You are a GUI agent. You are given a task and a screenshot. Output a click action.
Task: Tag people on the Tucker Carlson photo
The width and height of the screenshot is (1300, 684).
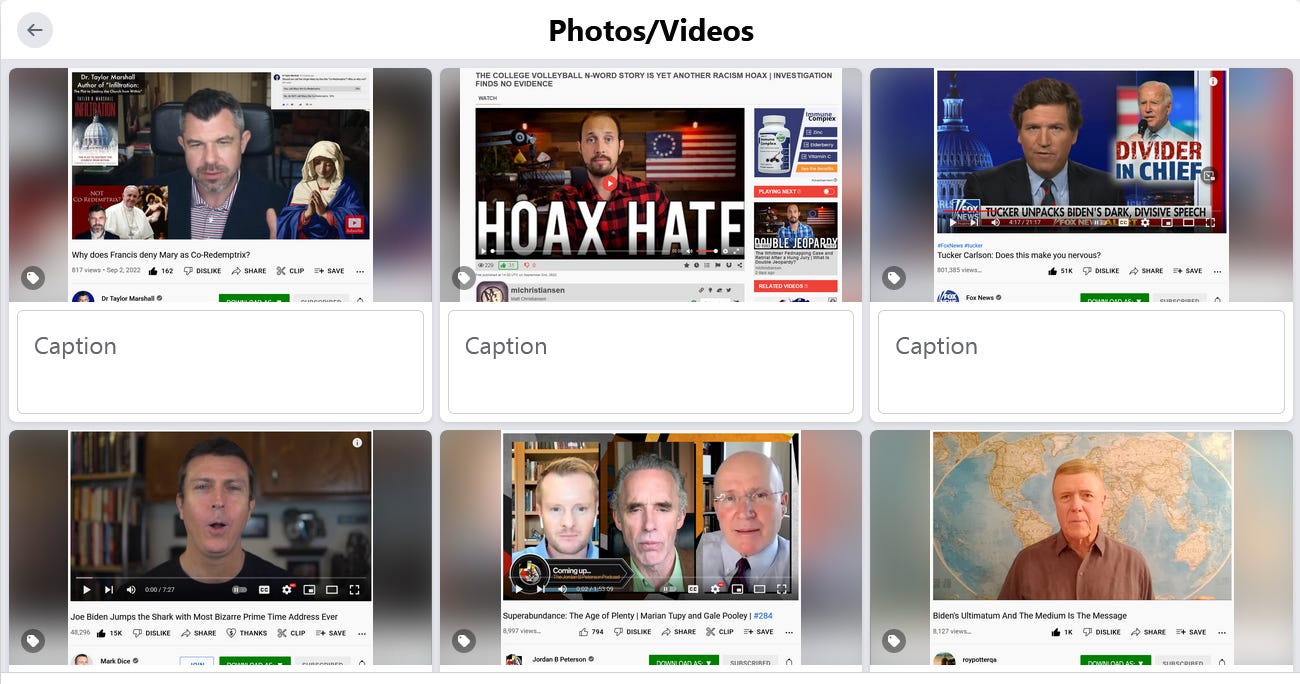[x=894, y=278]
